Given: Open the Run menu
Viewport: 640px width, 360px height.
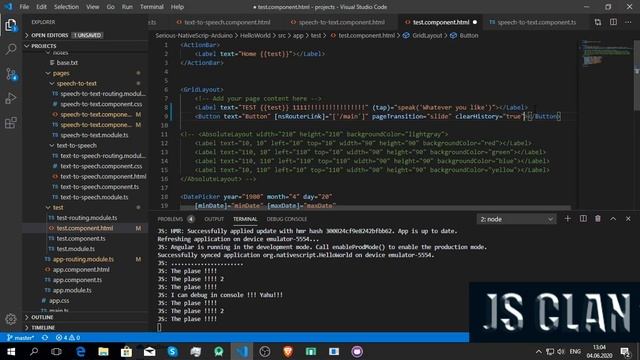Looking at the screenshot, I should 127,7.
